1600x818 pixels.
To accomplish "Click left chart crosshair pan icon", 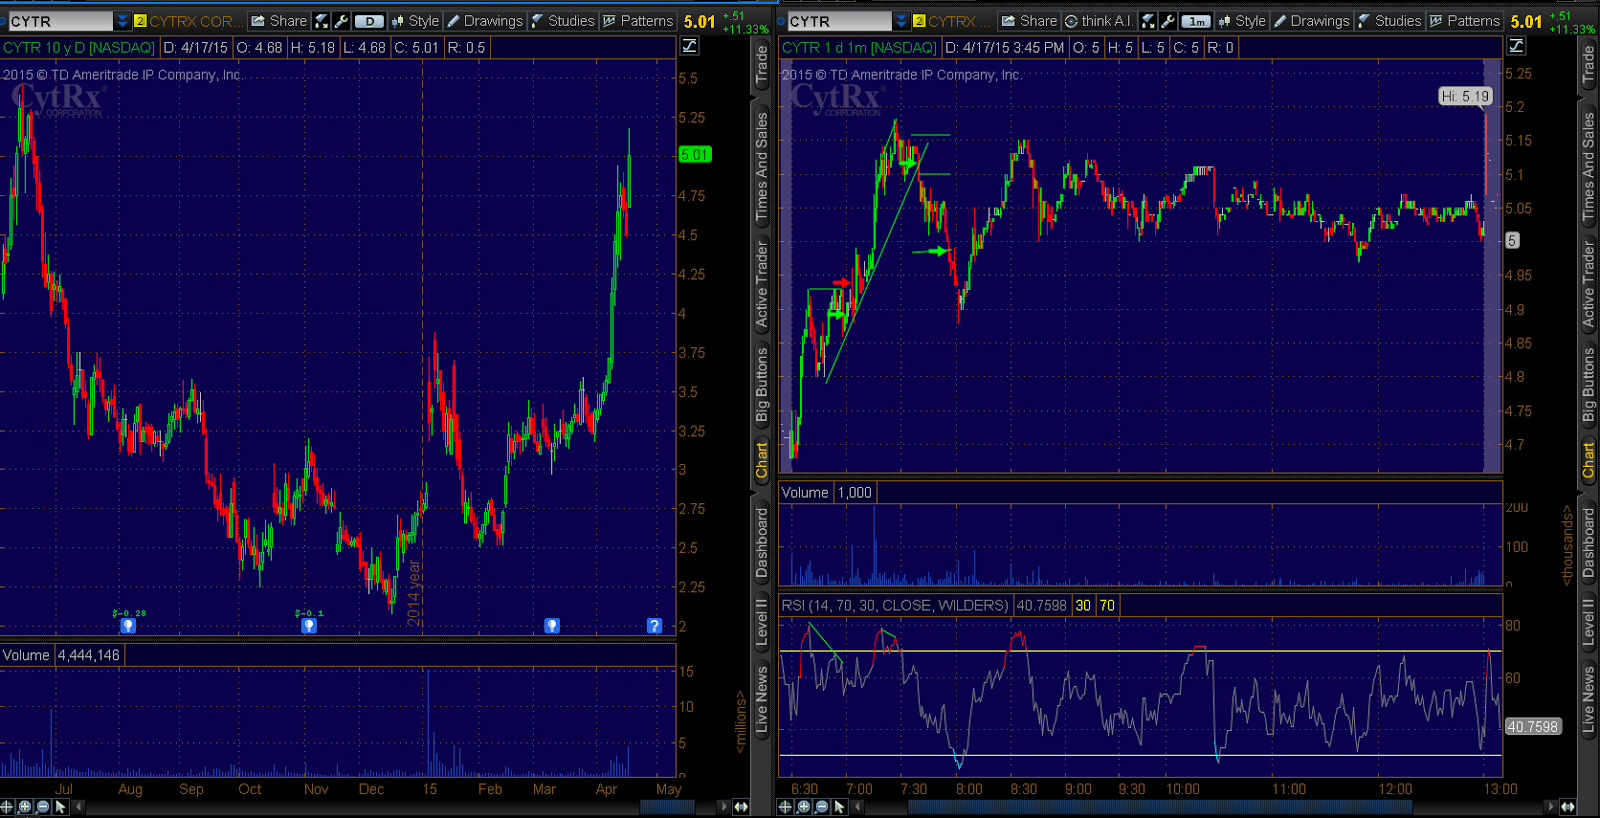I will coord(7,807).
